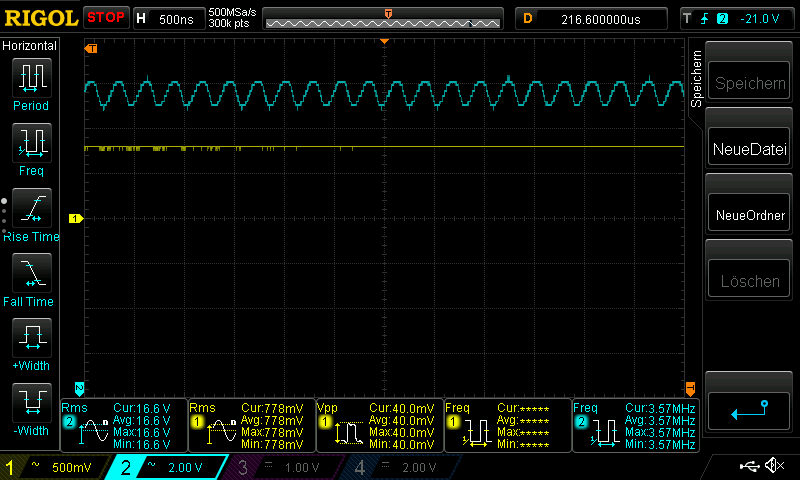Click the channel 2 Rms sine waveform icon
800x480 pixels.
pyautogui.click(x=93, y=432)
